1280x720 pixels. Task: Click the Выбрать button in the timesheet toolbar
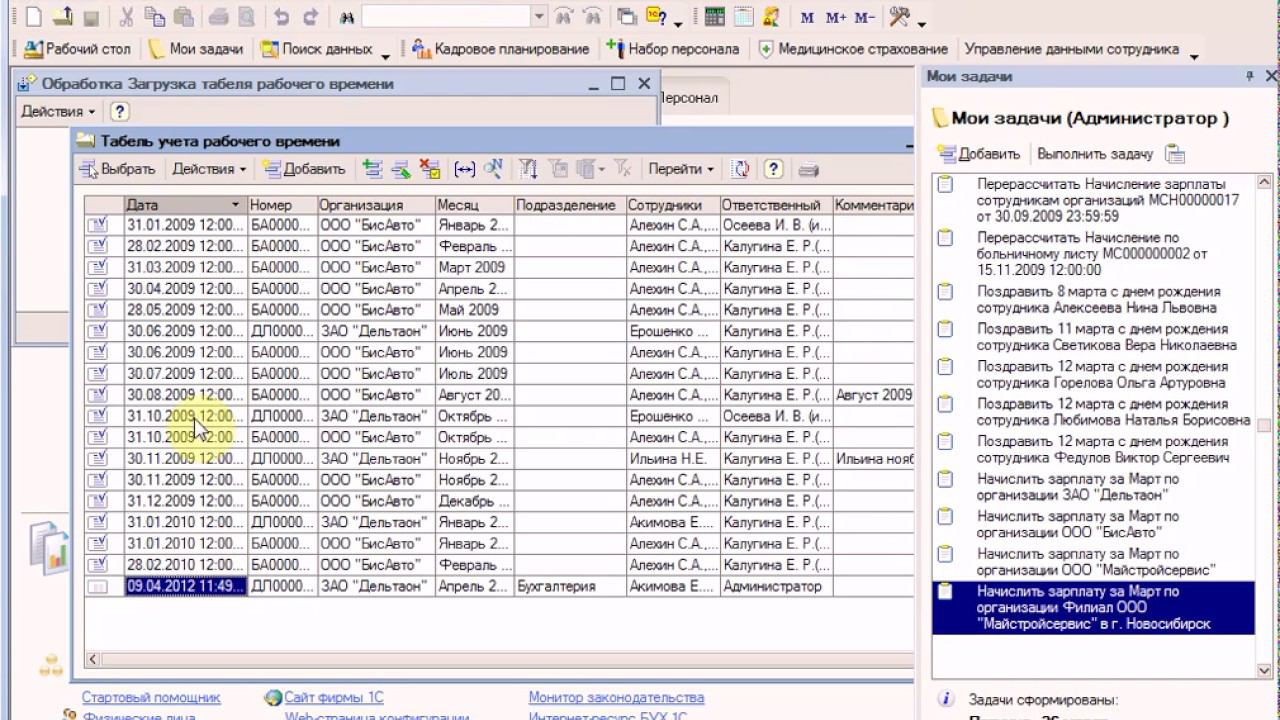[x=117, y=169]
